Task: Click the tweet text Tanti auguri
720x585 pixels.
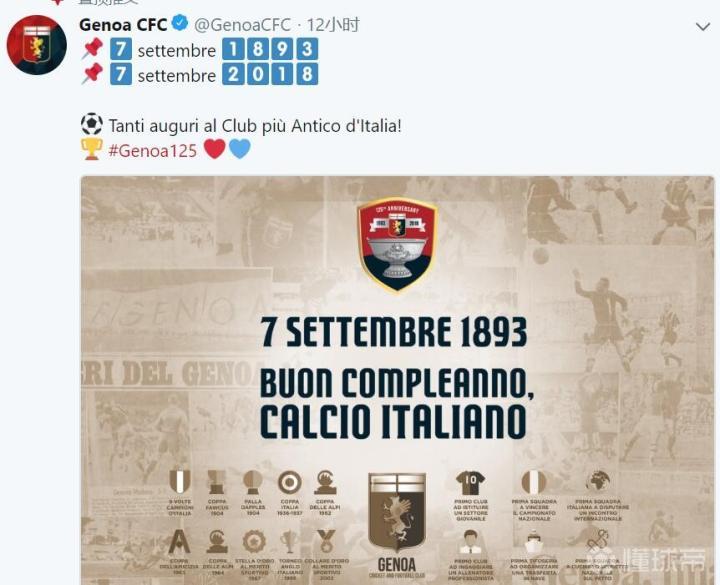Action: click(255, 126)
